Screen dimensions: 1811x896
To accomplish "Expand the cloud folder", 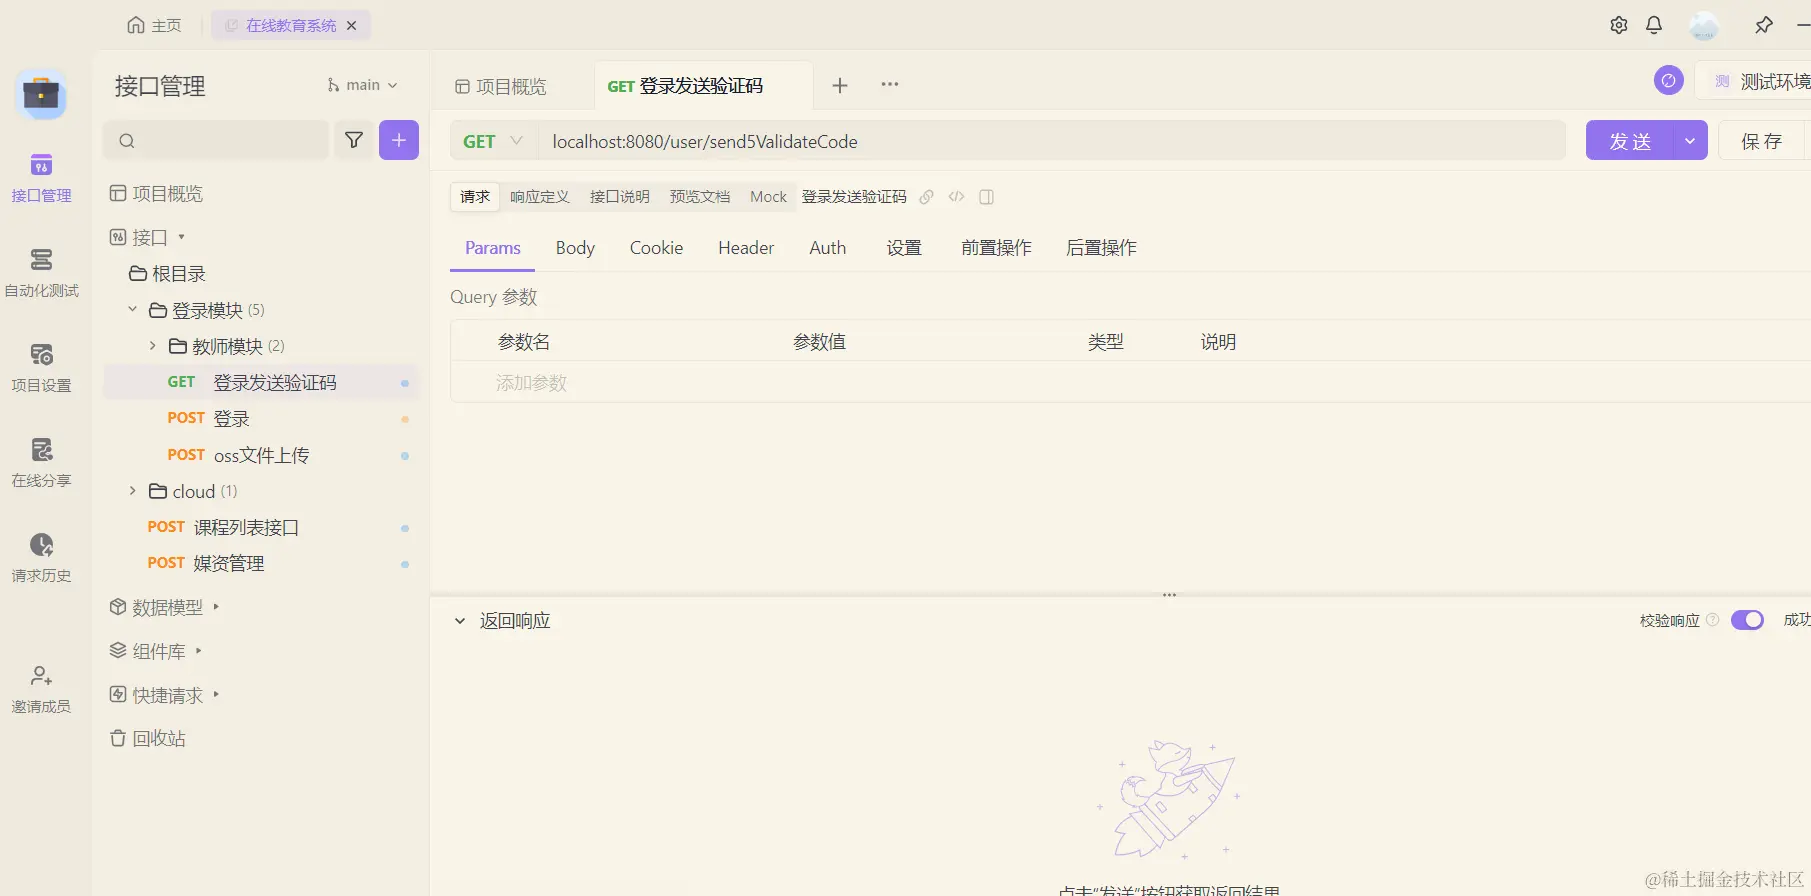I will click(132, 491).
